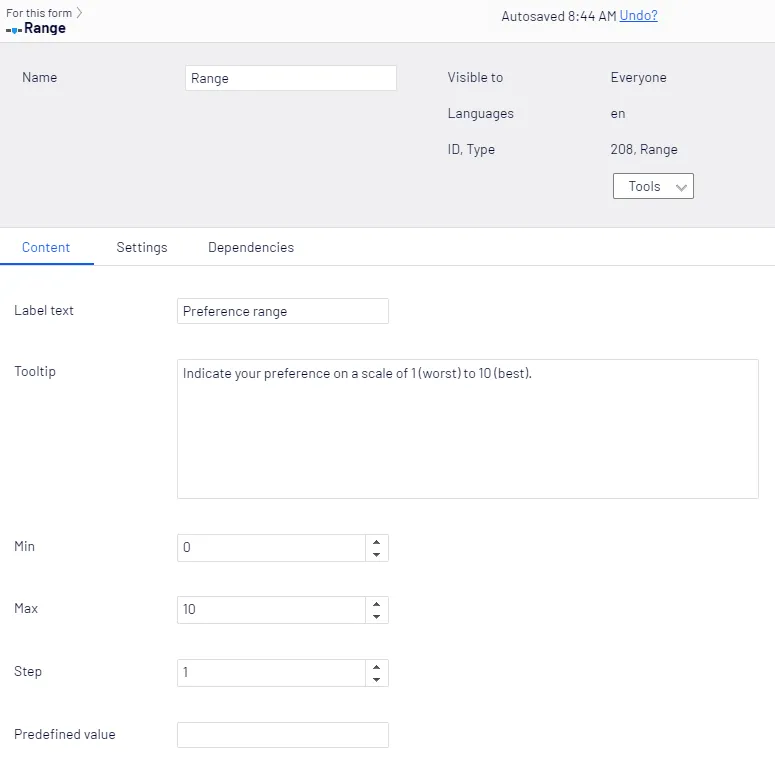Click the Range element type icon
Viewport: 775px width, 759px height.
pos(14,30)
